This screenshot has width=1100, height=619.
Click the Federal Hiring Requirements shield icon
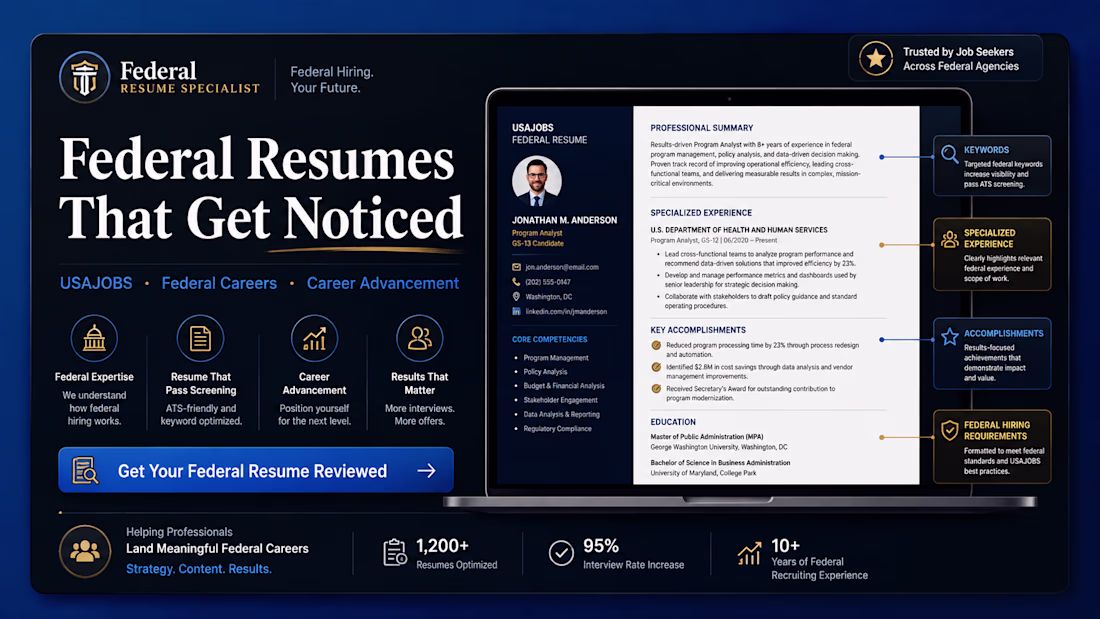[x=950, y=430]
